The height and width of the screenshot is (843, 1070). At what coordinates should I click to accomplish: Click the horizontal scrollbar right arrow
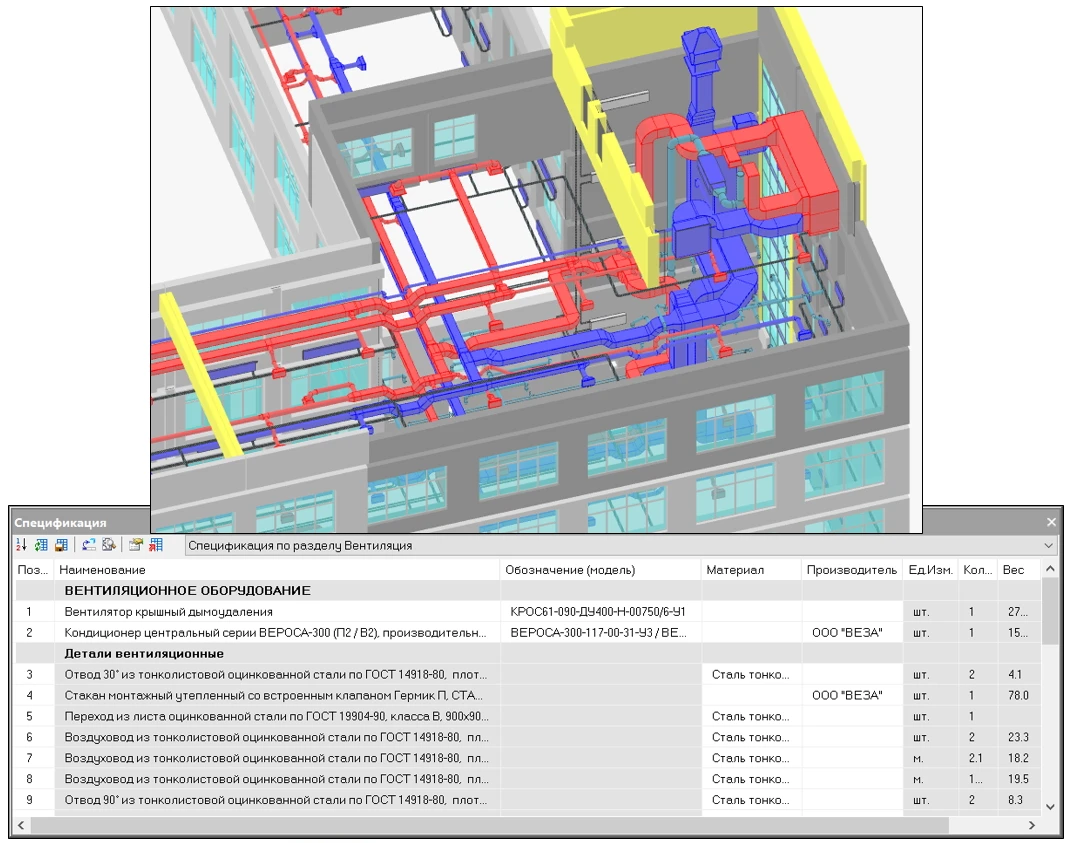point(1032,825)
